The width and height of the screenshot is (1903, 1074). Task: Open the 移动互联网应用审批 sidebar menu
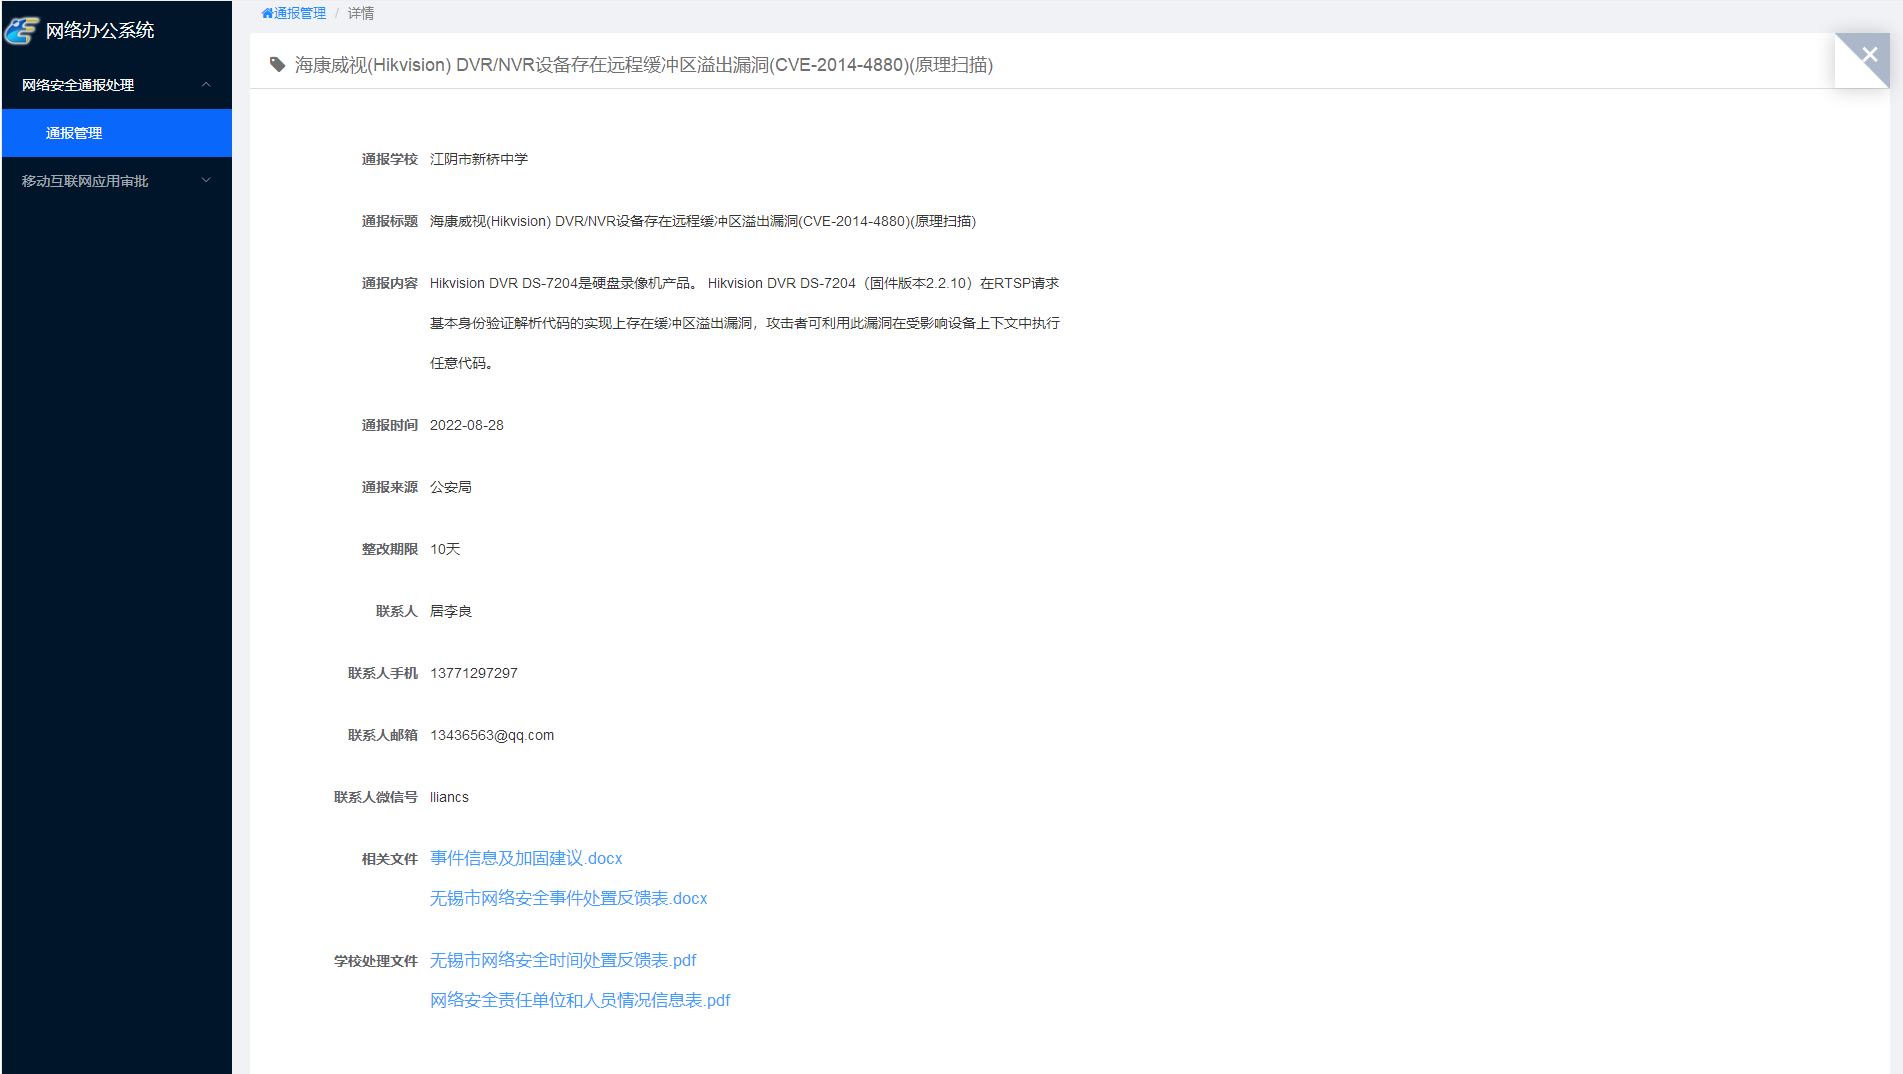[x=117, y=181]
